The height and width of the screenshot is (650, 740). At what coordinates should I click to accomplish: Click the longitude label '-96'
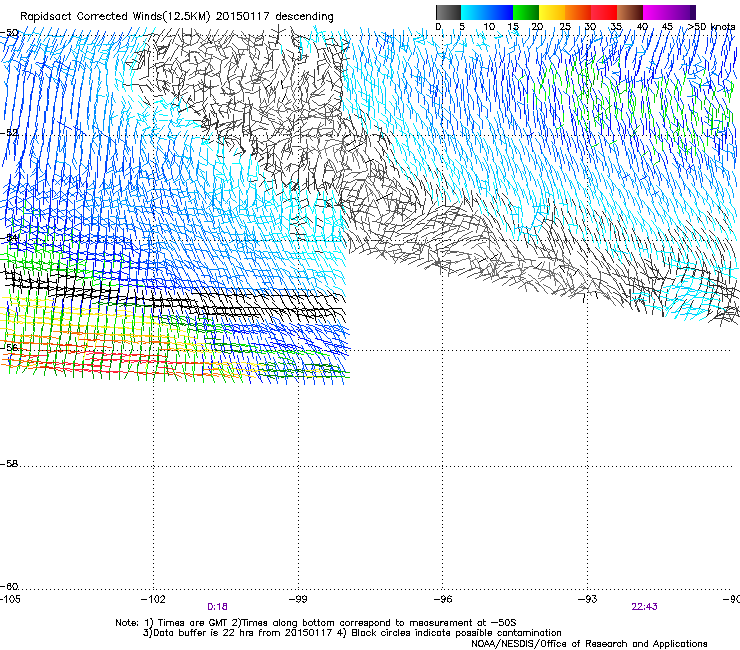[x=443, y=599]
